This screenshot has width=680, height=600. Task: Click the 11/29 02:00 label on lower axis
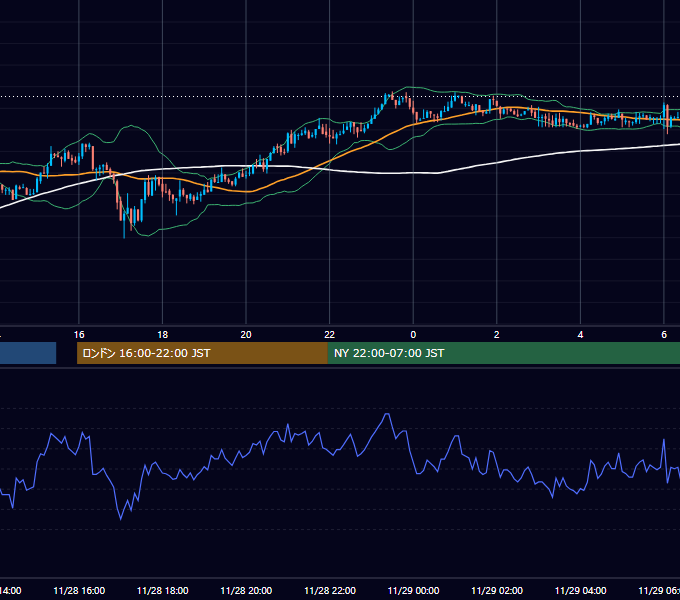pyautogui.click(x=497, y=591)
